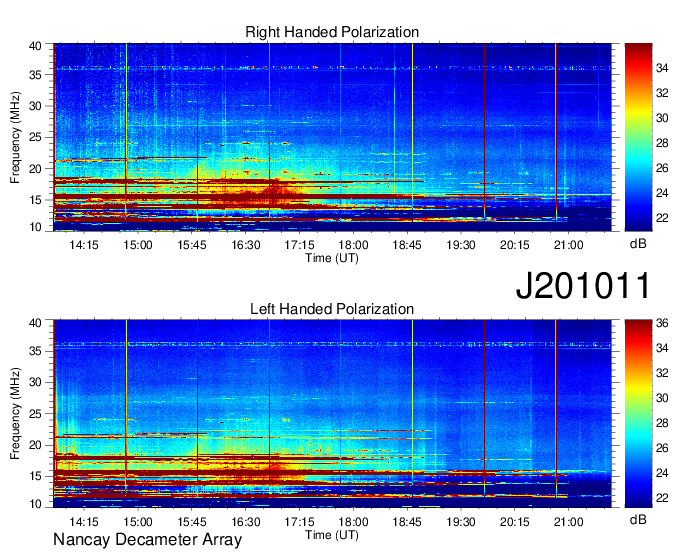This screenshot has width=680, height=552.
Task: Click the 19:30 time tick of the upper plot
Action: point(461,245)
